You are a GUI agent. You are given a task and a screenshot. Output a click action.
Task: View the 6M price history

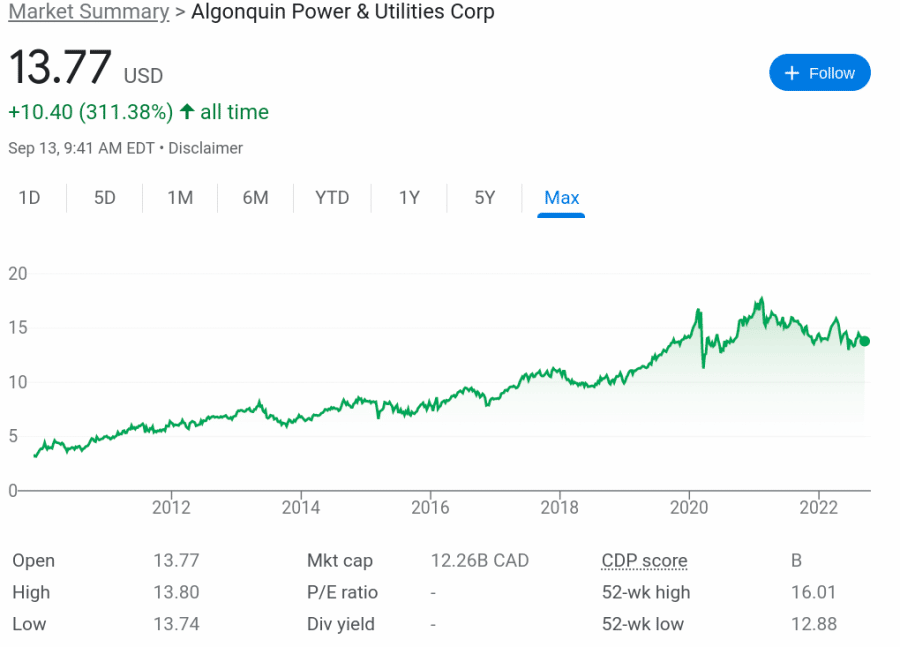click(x=255, y=198)
